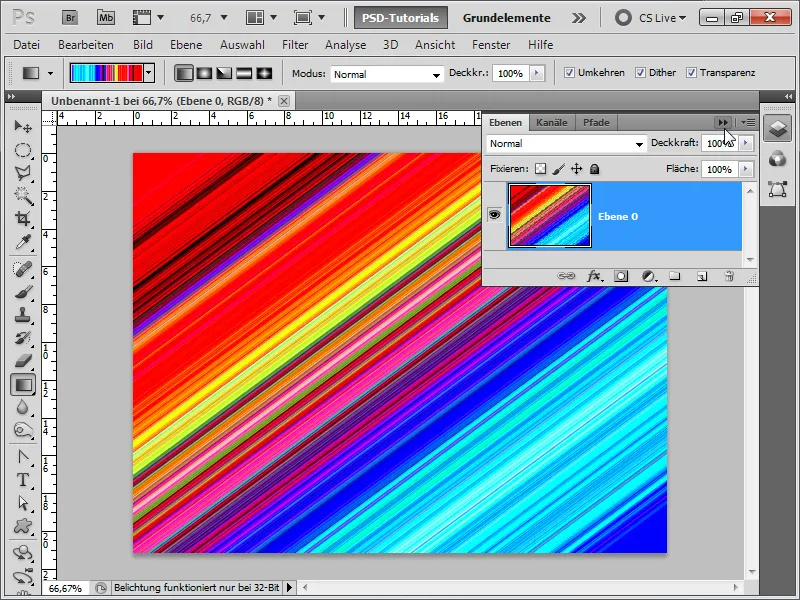Select the Eyedropper tool
This screenshot has width=800, height=600.
(x=23, y=241)
